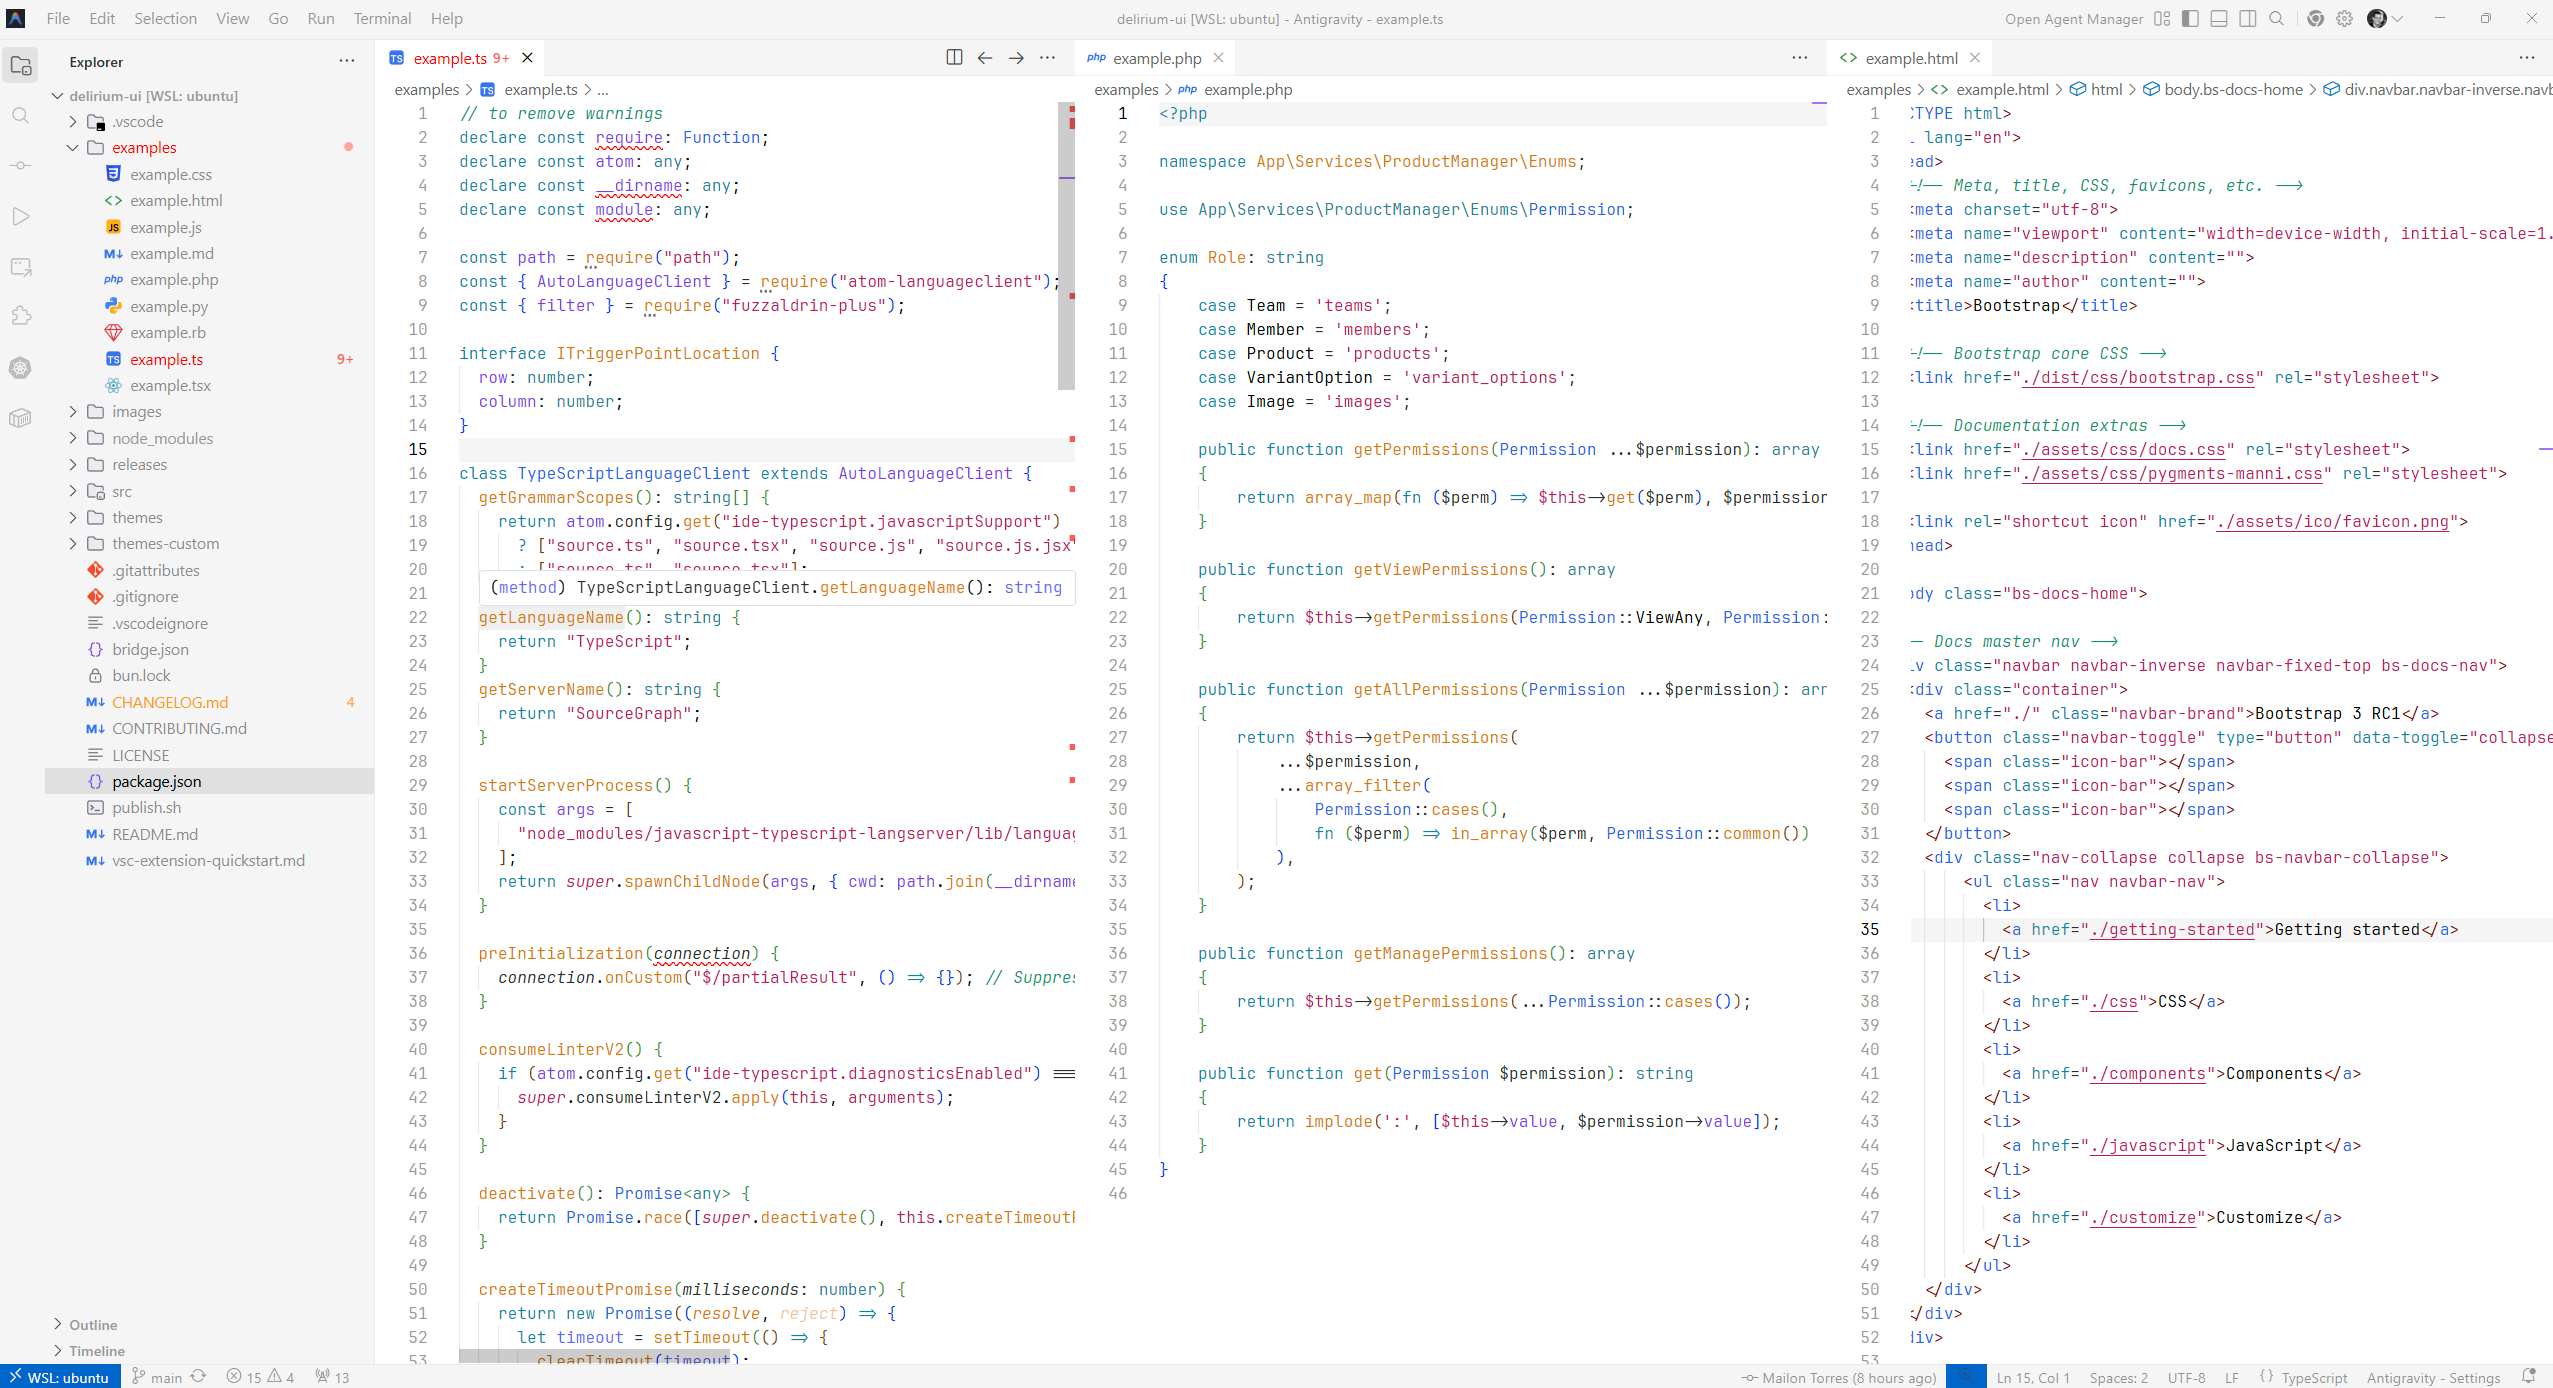Open the Extensions view
Image resolution: width=2553 pixels, height=1388 pixels.
coord(20,316)
